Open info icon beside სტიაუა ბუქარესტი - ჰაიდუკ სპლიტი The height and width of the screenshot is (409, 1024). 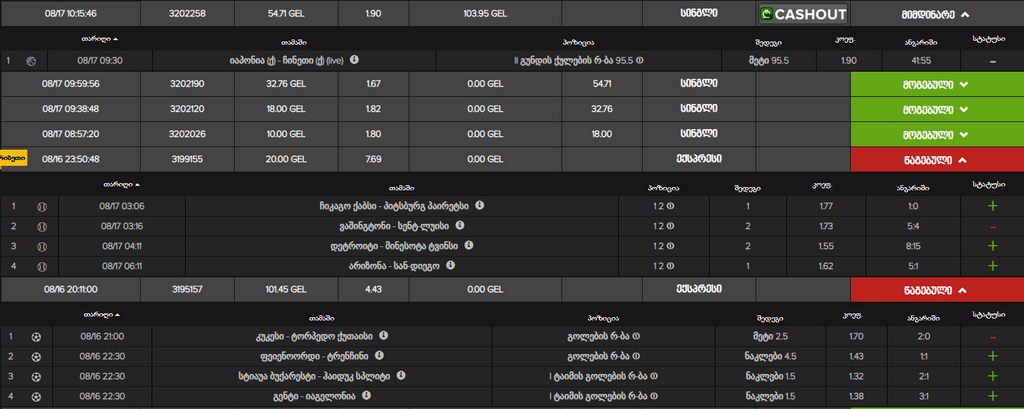pyautogui.click(x=402, y=376)
